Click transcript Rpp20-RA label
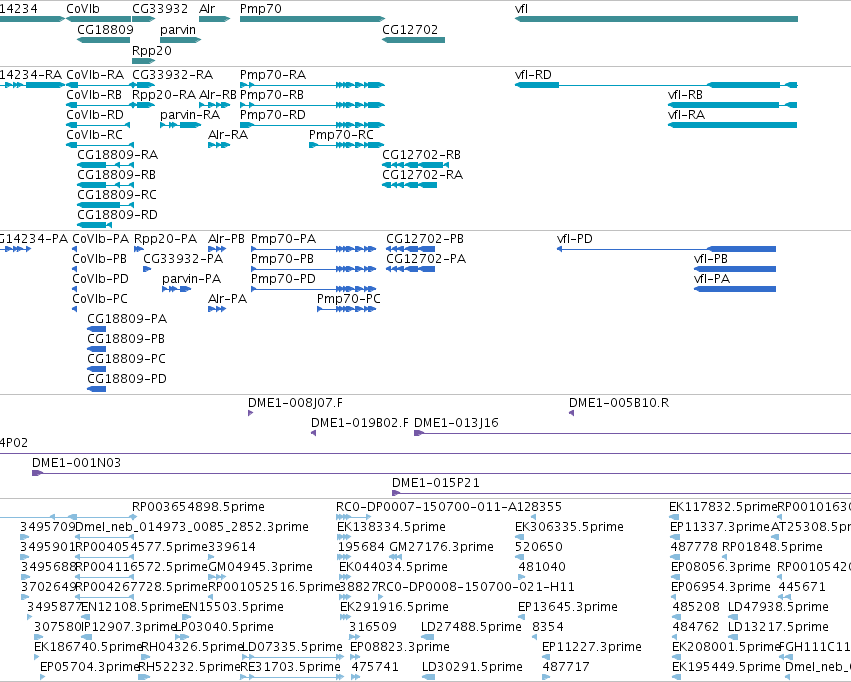This screenshot has width=851, height=682. point(164,94)
